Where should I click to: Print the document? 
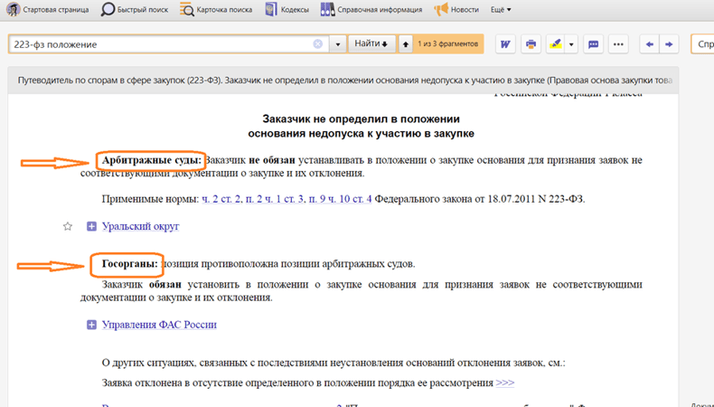530,44
